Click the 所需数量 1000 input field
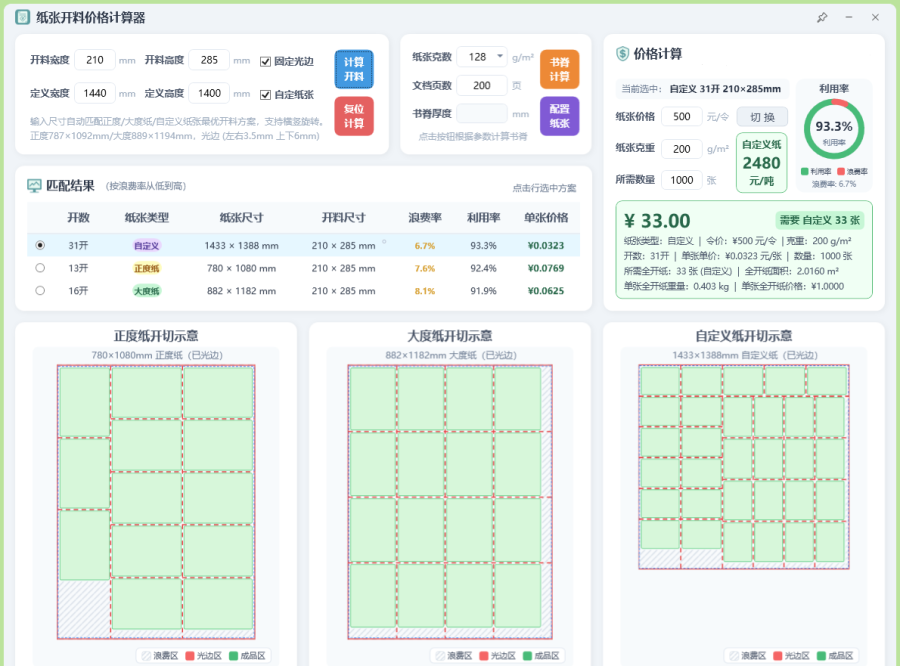900x666 pixels. [681, 180]
